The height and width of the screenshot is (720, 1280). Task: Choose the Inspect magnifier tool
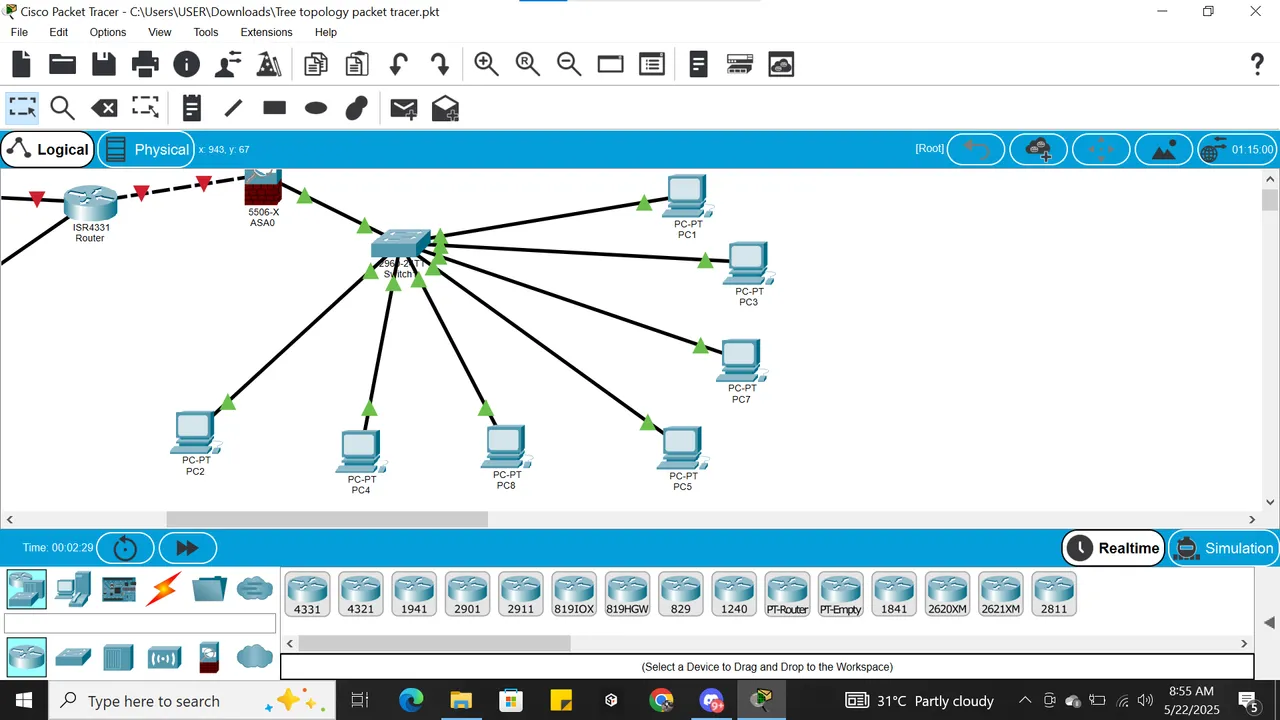click(63, 108)
